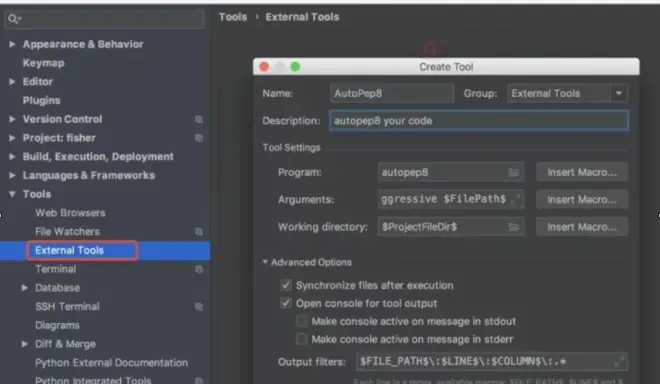Viewport: 660px width, 384px height.
Task: Click Insert Macro button for Arguments
Action: pyautogui.click(x=582, y=199)
